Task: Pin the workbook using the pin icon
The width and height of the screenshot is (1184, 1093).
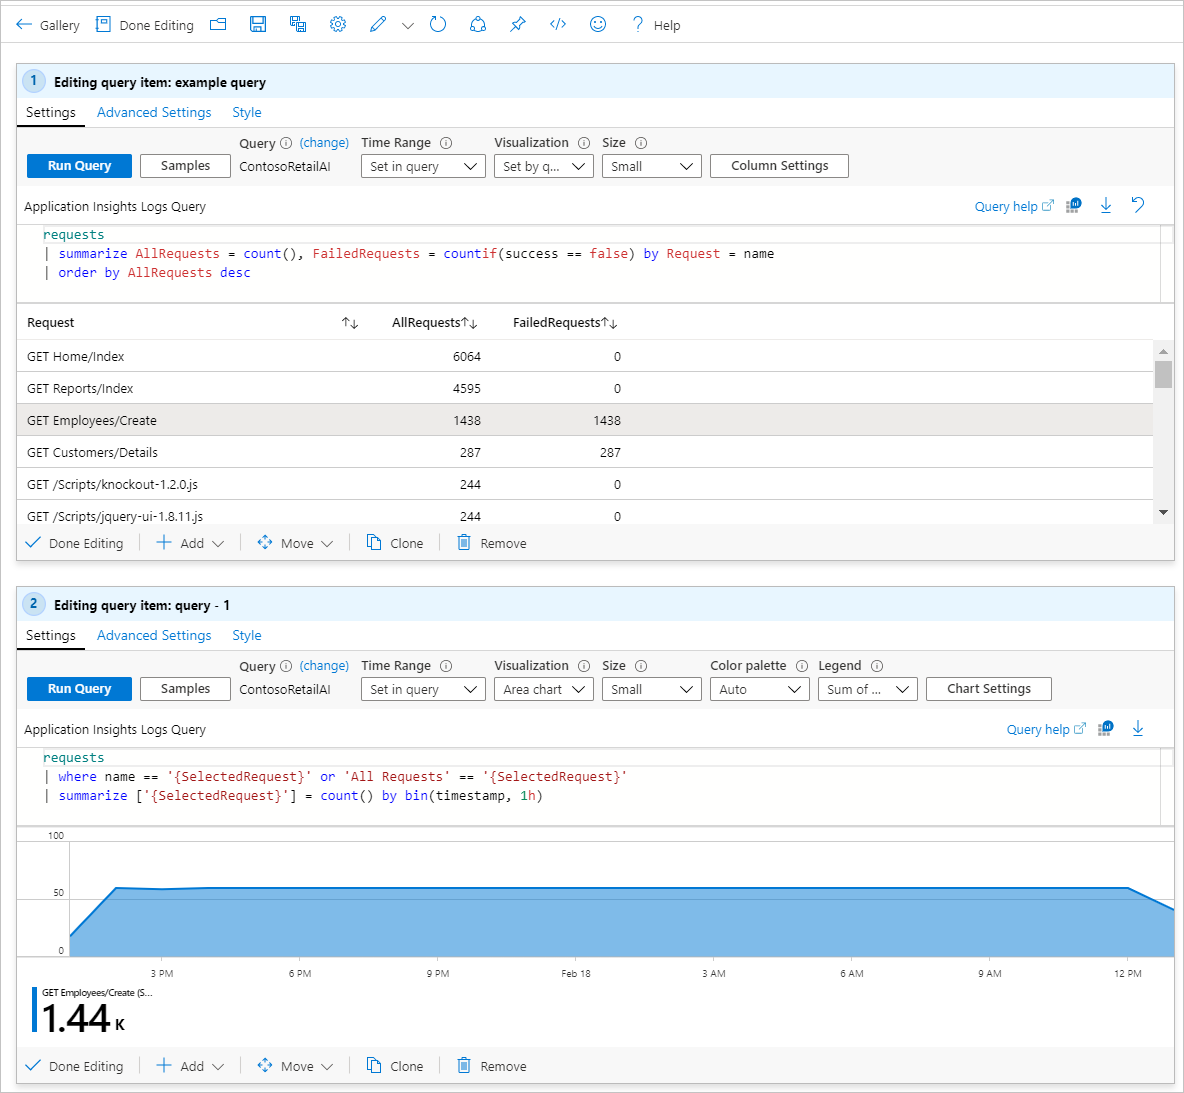Action: coord(518,25)
